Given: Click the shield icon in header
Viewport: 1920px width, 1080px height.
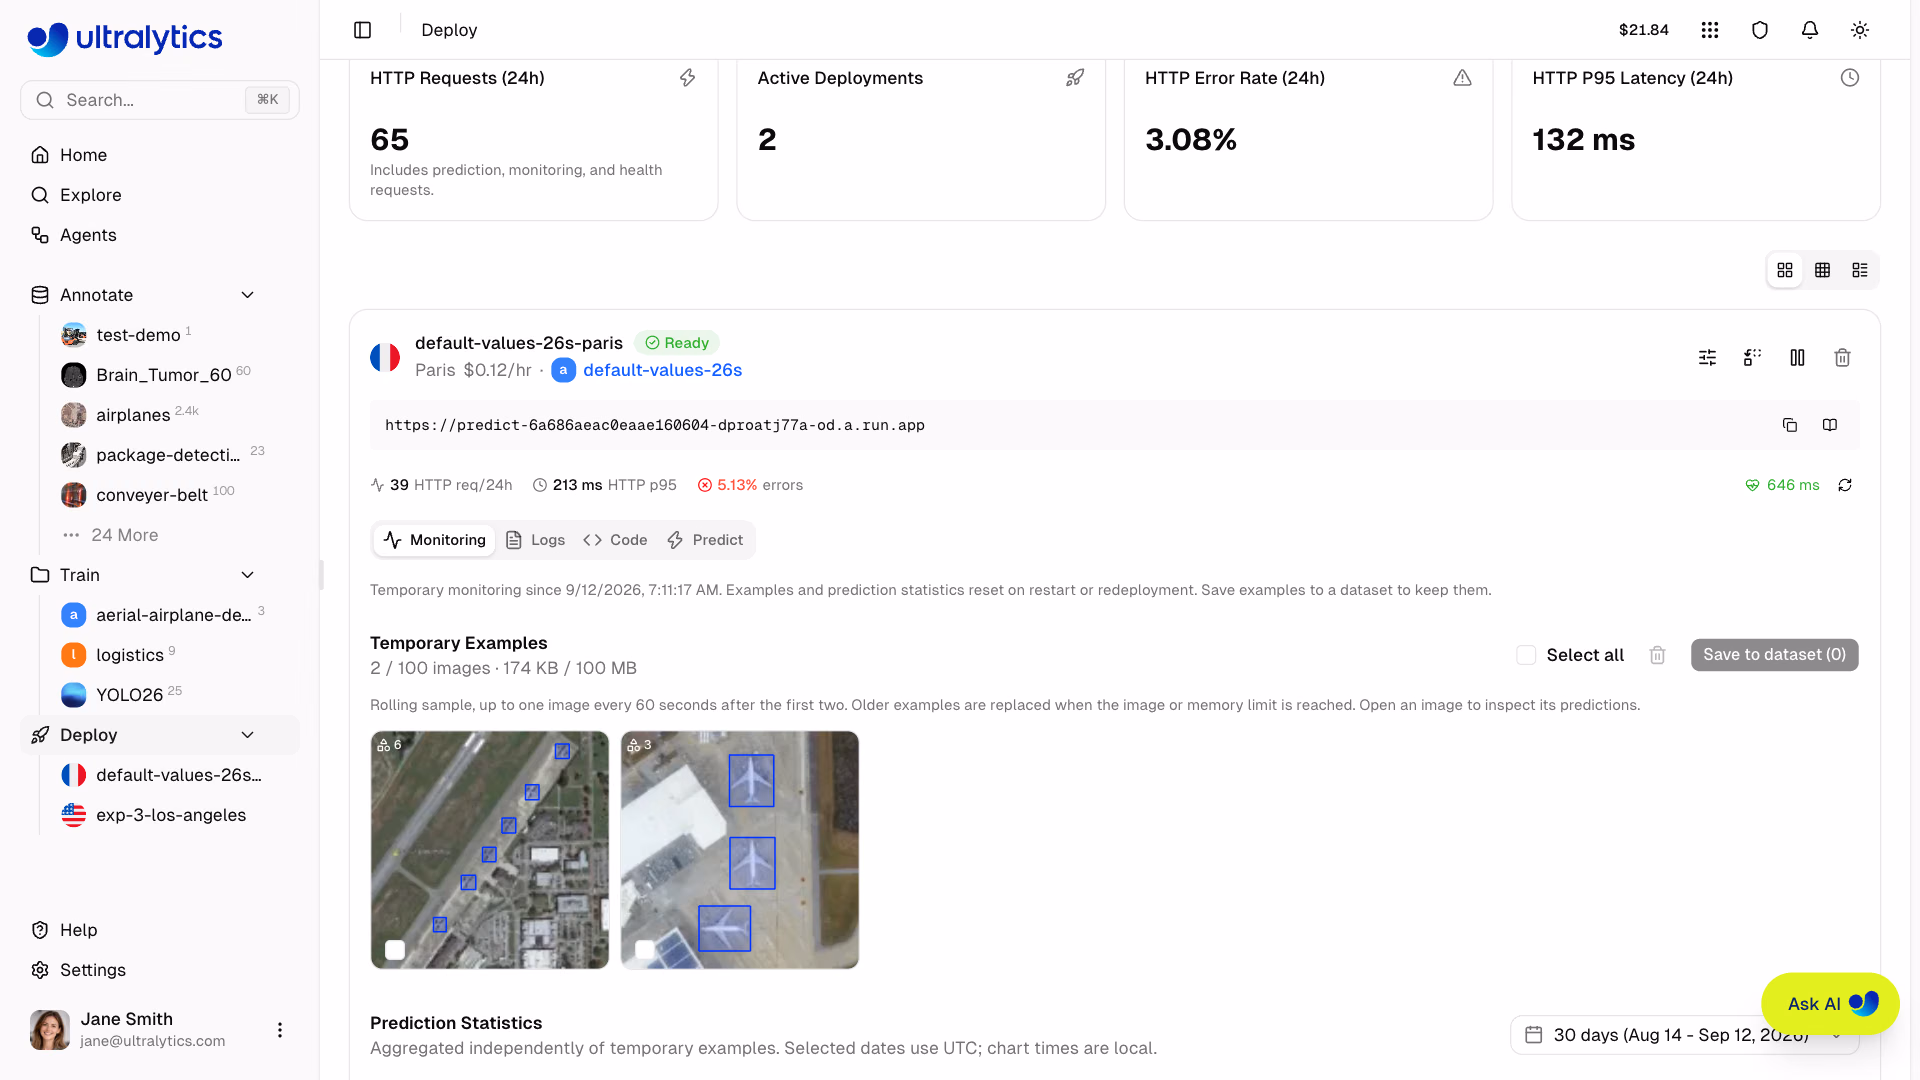Looking at the screenshot, I should click(1760, 30).
